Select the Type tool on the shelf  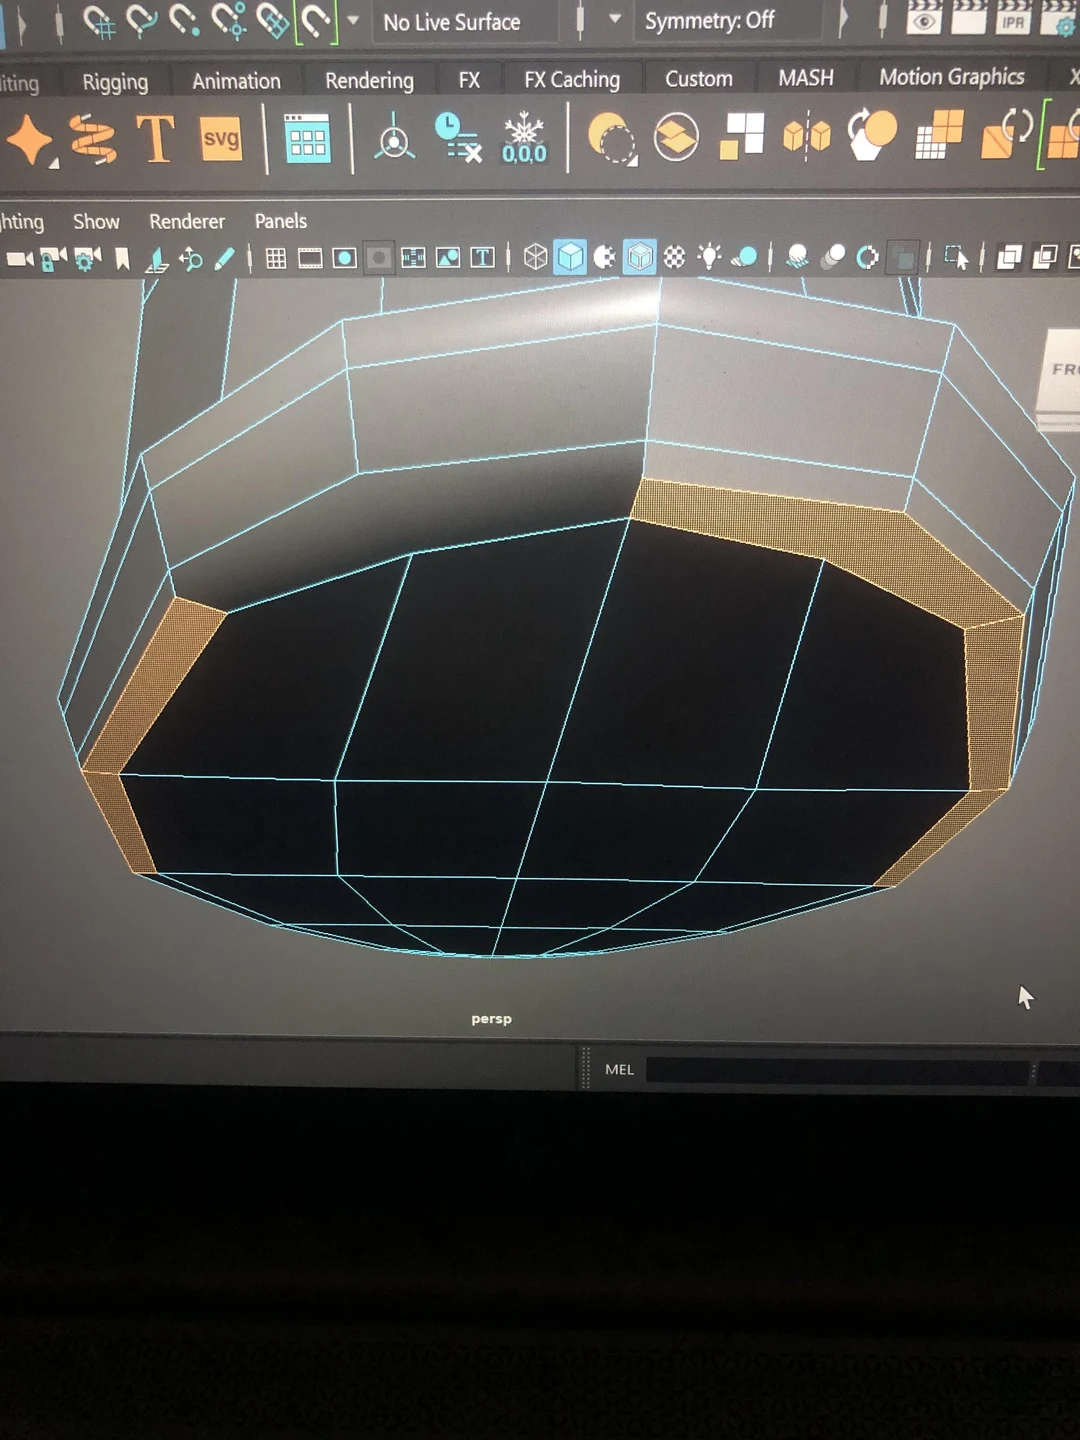[x=157, y=140]
